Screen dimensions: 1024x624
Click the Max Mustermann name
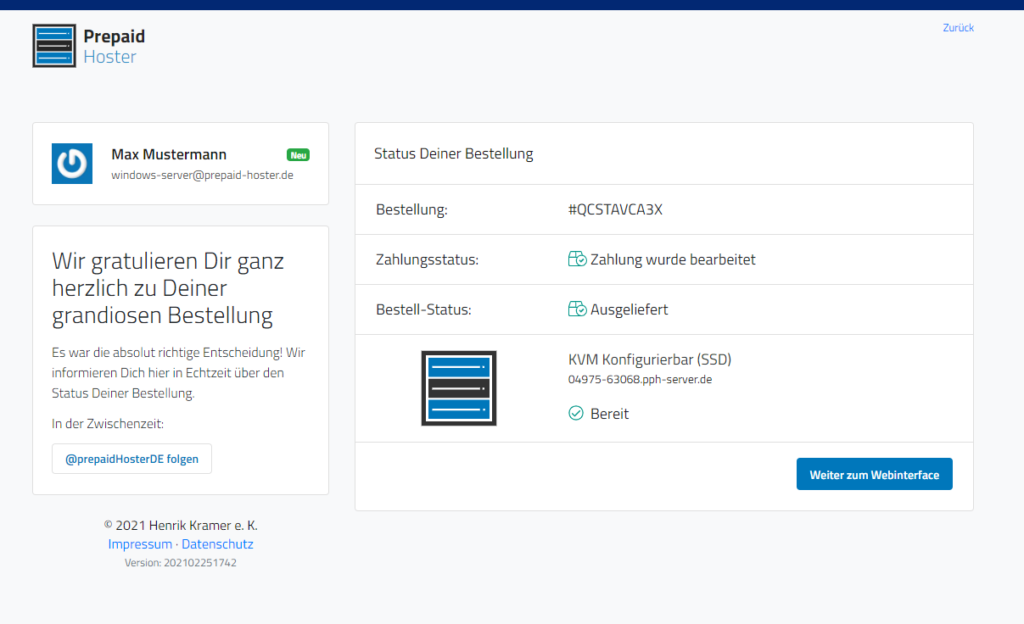coord(168,154)
